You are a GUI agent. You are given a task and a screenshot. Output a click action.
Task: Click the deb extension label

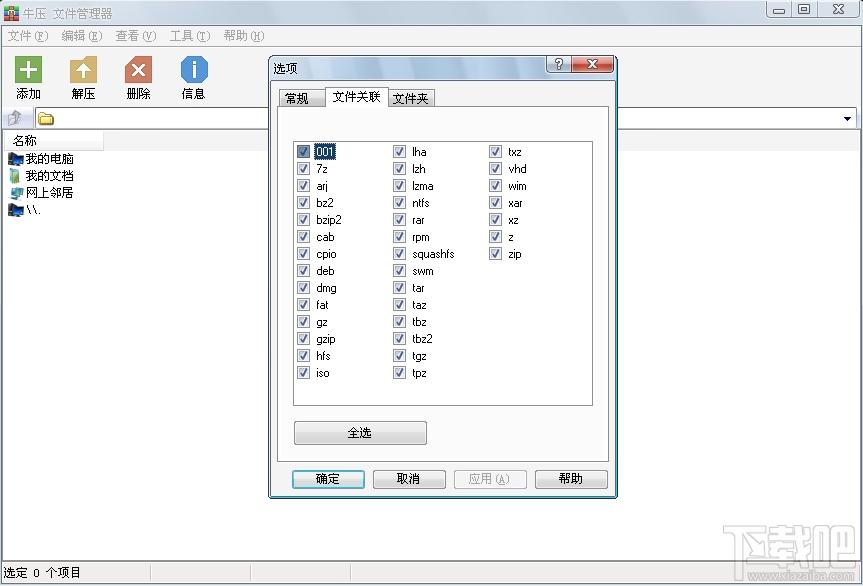pyautogui.click(x=325, y=271)
